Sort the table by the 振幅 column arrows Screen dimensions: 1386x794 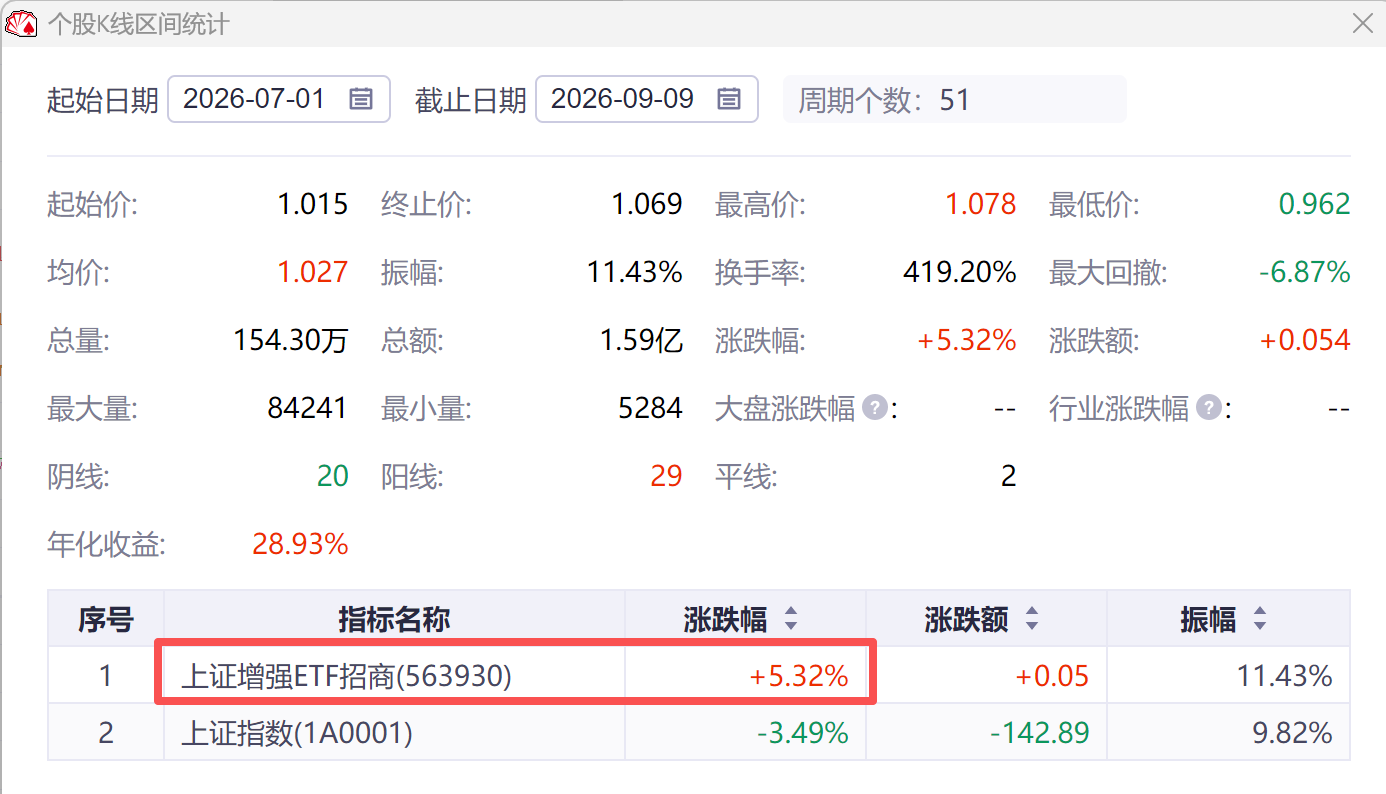pyautogui.click(x=1260, y=619)
